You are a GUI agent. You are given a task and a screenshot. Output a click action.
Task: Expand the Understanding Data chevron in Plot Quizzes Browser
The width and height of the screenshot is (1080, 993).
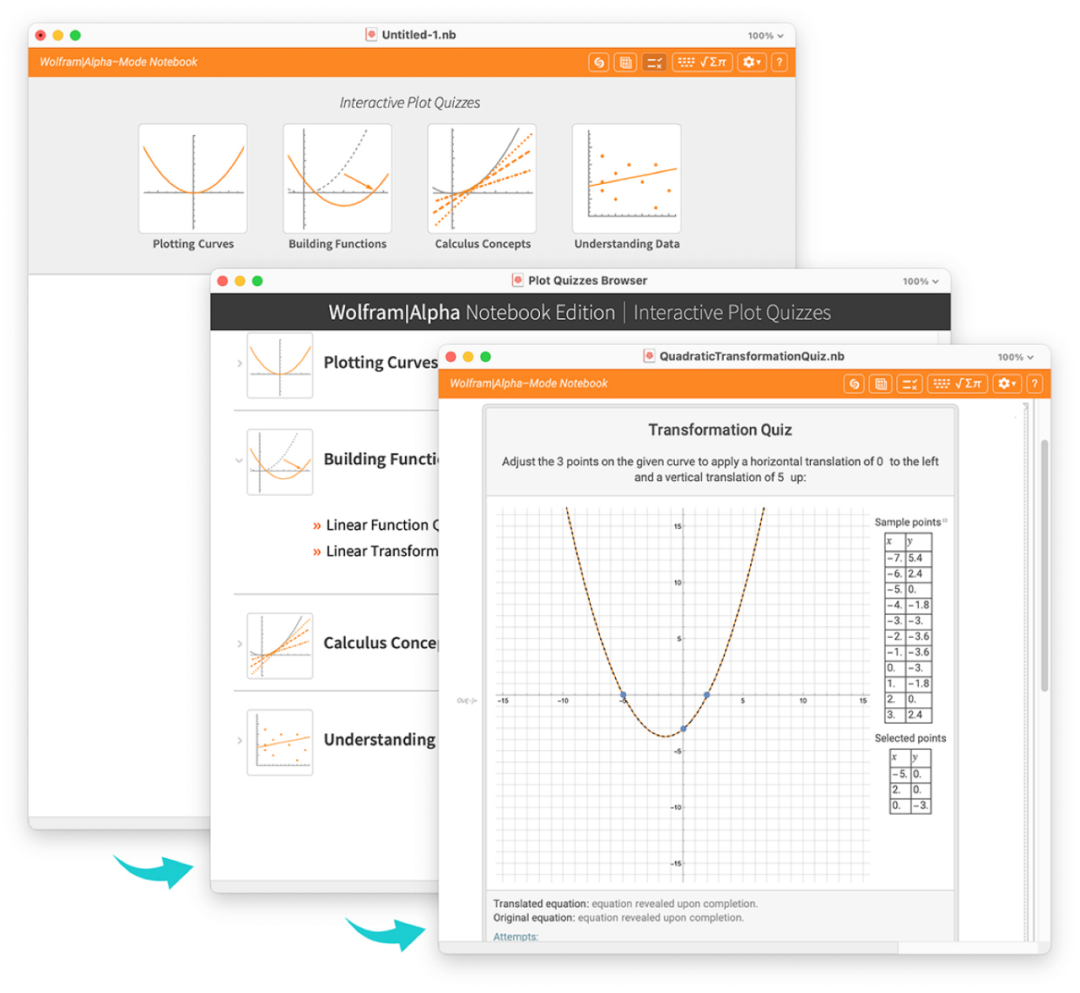240,740
